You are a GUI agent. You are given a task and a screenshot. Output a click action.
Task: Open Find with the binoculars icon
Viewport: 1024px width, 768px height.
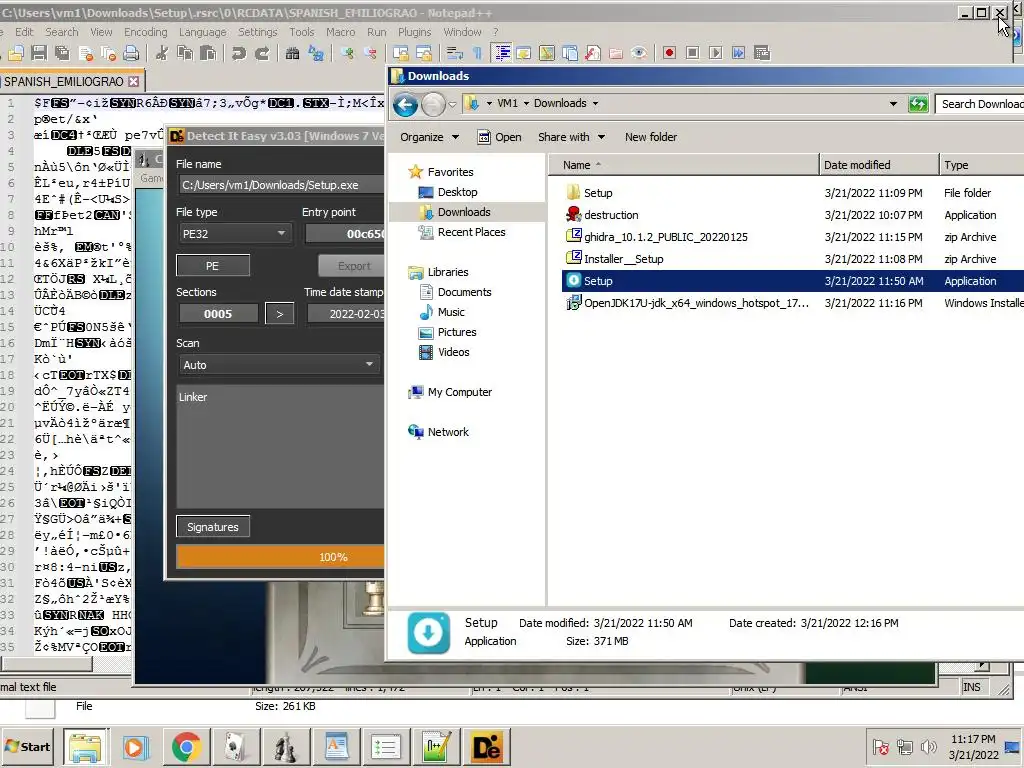coord(293,53)
